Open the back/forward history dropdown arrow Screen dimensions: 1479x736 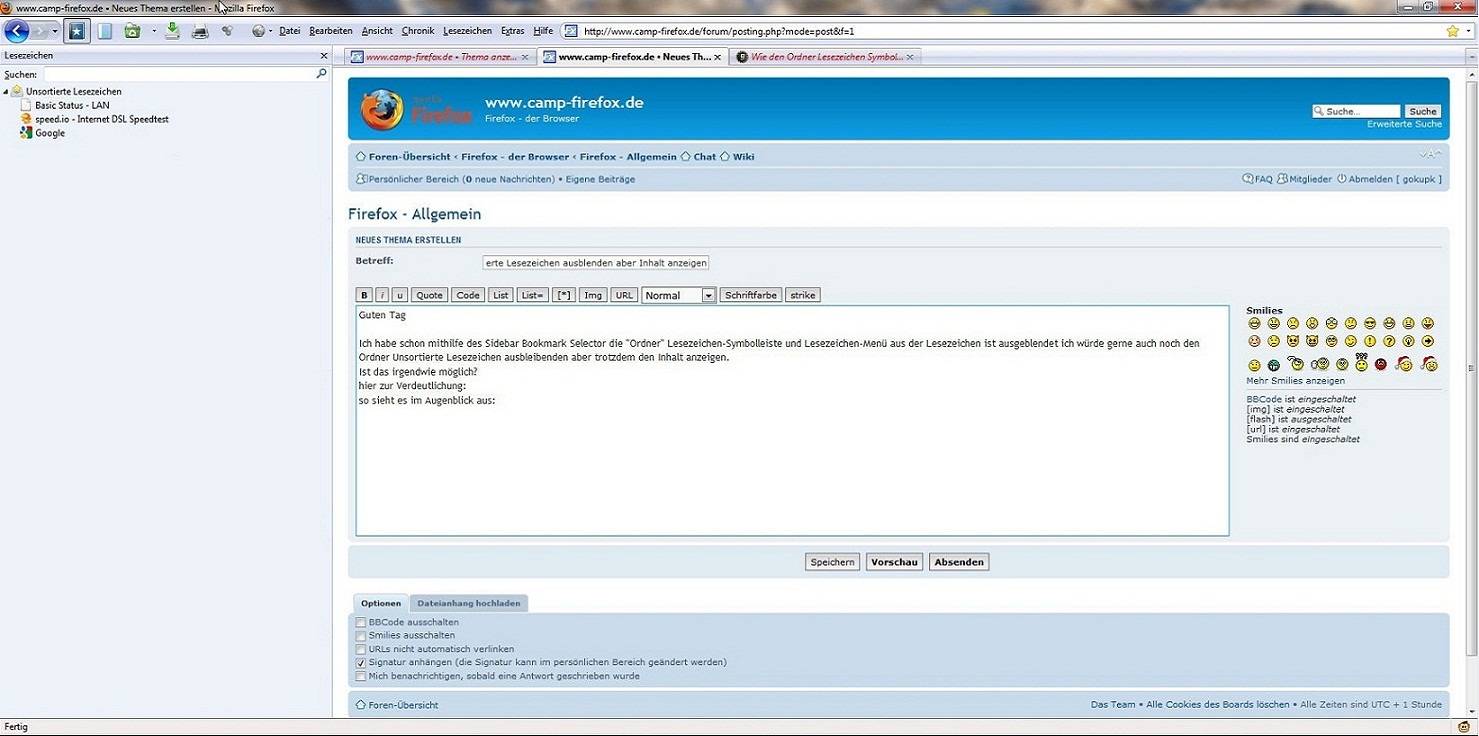coord(55,31)
